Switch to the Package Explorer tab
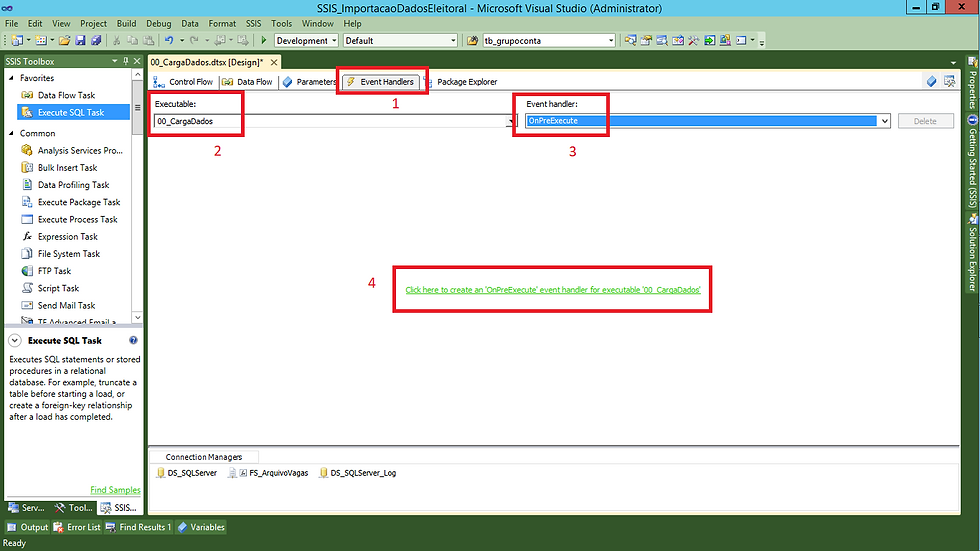The width and height of the screenshot is (980, 551). pyautogui.click(x=461, y=82)
